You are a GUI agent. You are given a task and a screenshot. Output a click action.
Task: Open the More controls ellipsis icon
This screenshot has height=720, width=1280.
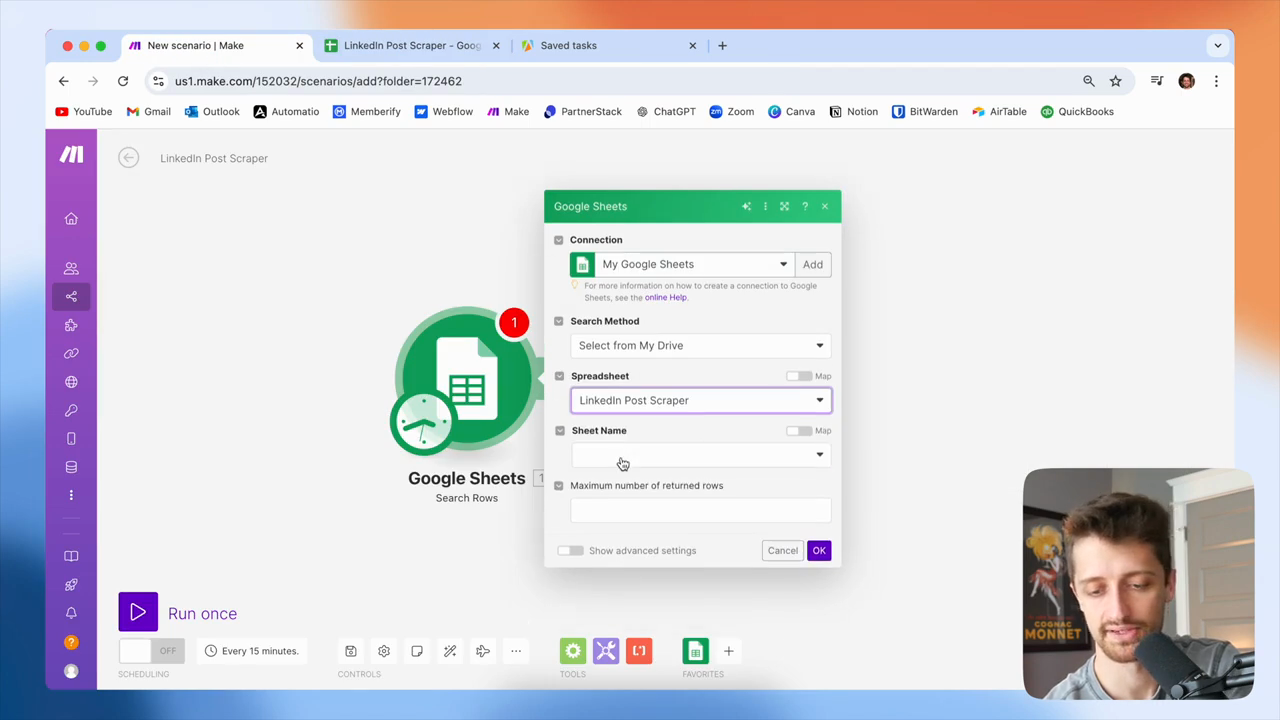point(516,651)
